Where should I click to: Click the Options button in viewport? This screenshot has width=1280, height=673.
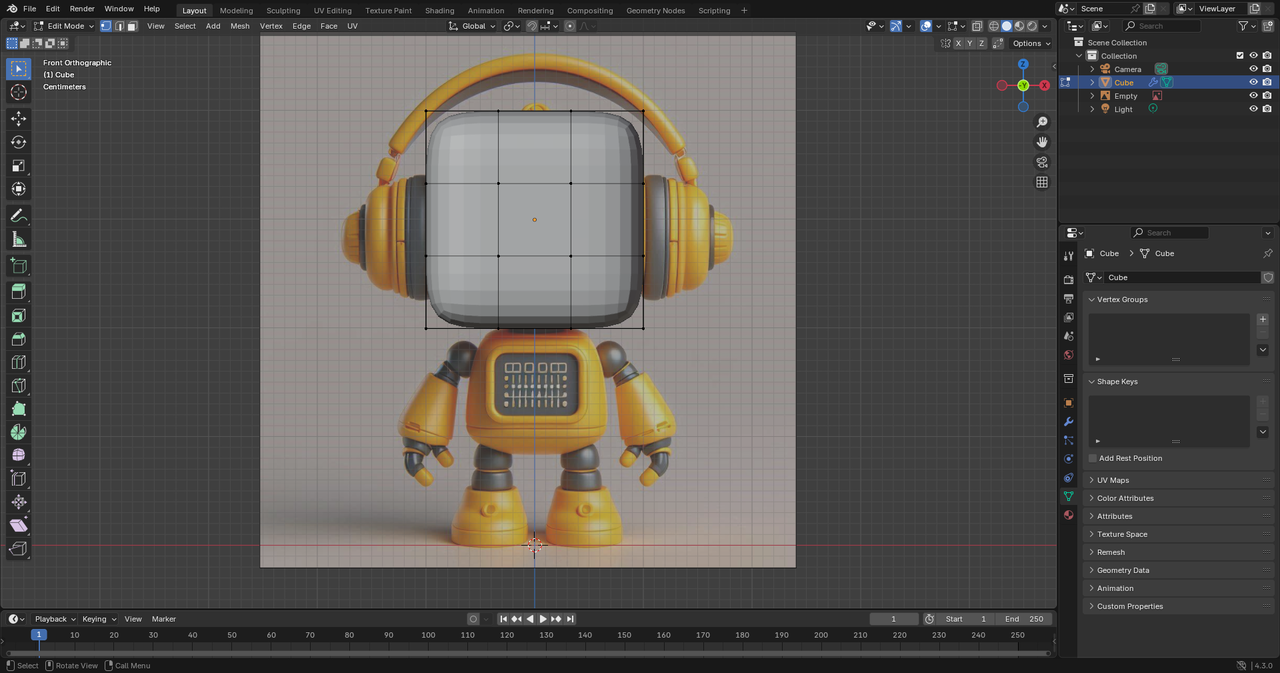1030,43
